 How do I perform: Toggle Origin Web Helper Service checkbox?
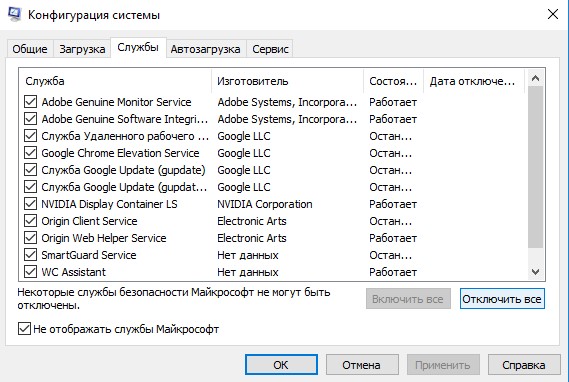coord(30,238)
